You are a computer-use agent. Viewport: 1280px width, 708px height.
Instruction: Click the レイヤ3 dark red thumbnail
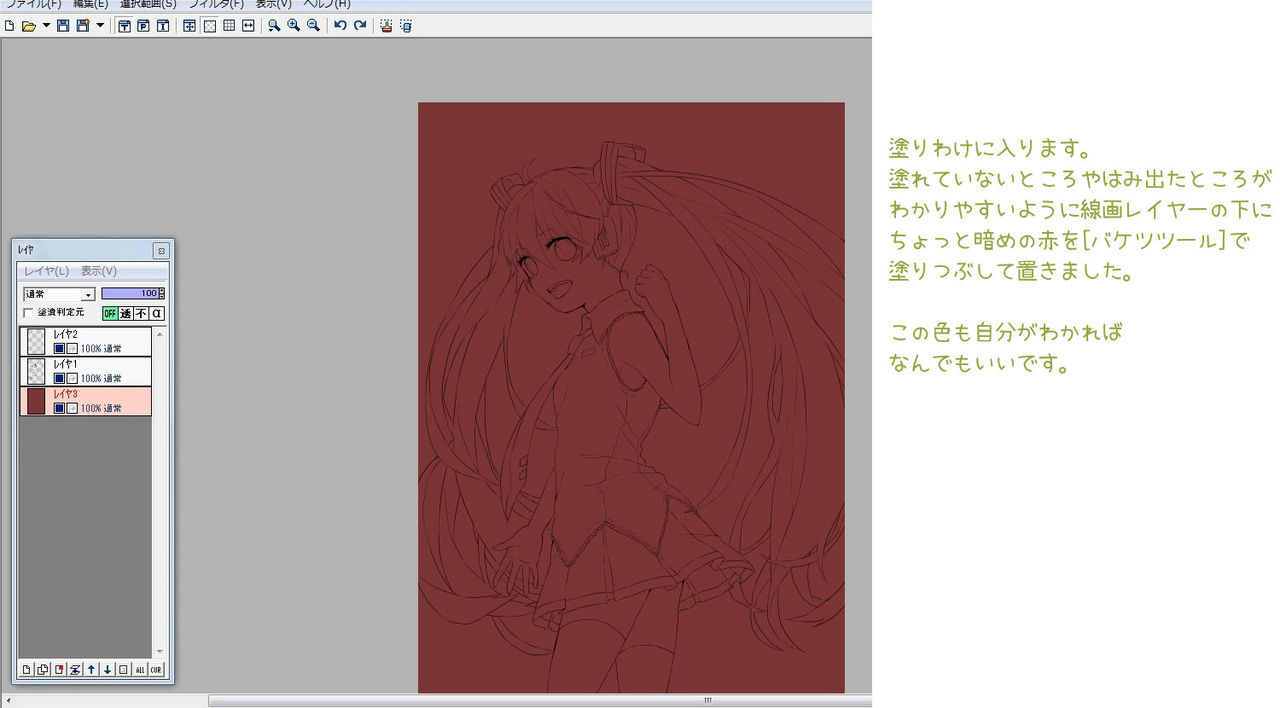coord(36,401)
